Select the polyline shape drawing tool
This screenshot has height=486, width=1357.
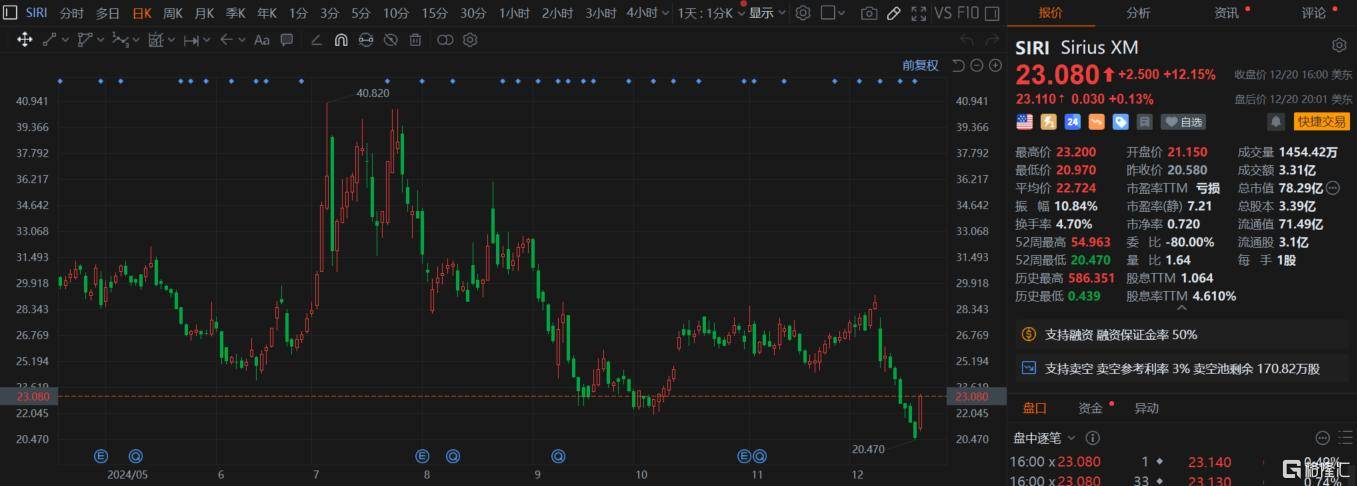click(85, 40)
